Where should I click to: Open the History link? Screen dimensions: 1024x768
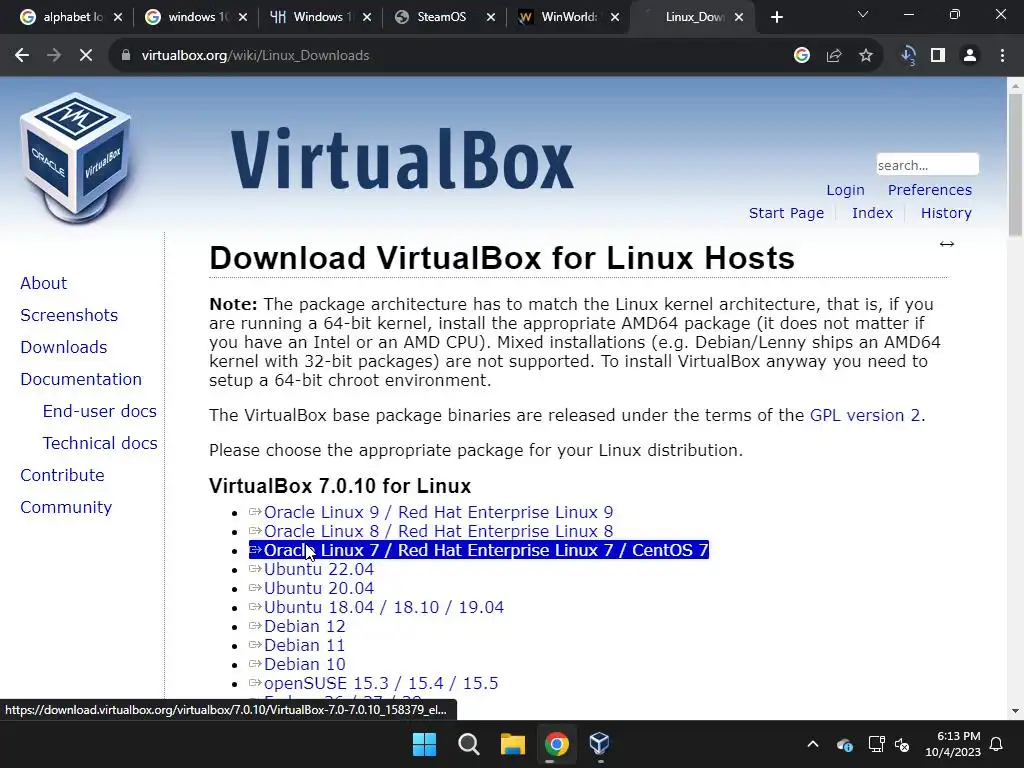pyautogui.click(x=946, y=213)
